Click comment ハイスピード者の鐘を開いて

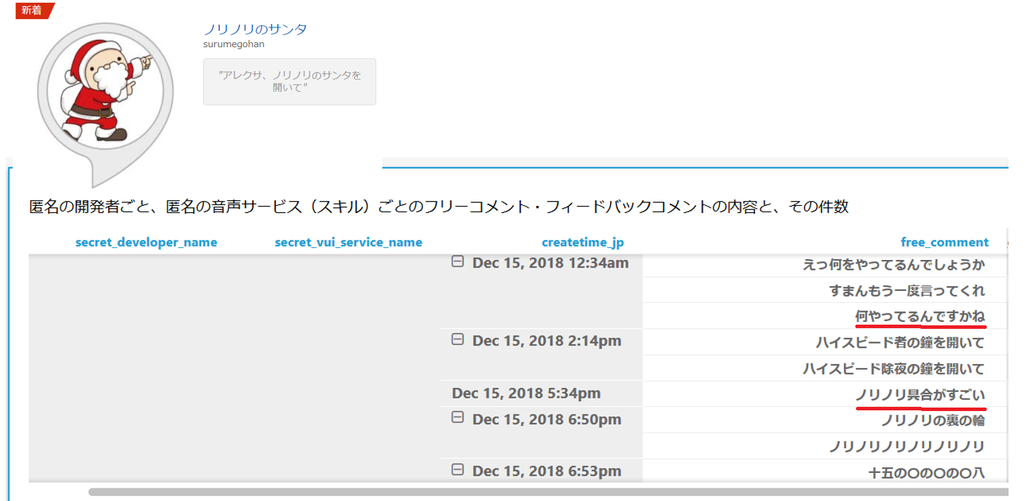[900, 342]
